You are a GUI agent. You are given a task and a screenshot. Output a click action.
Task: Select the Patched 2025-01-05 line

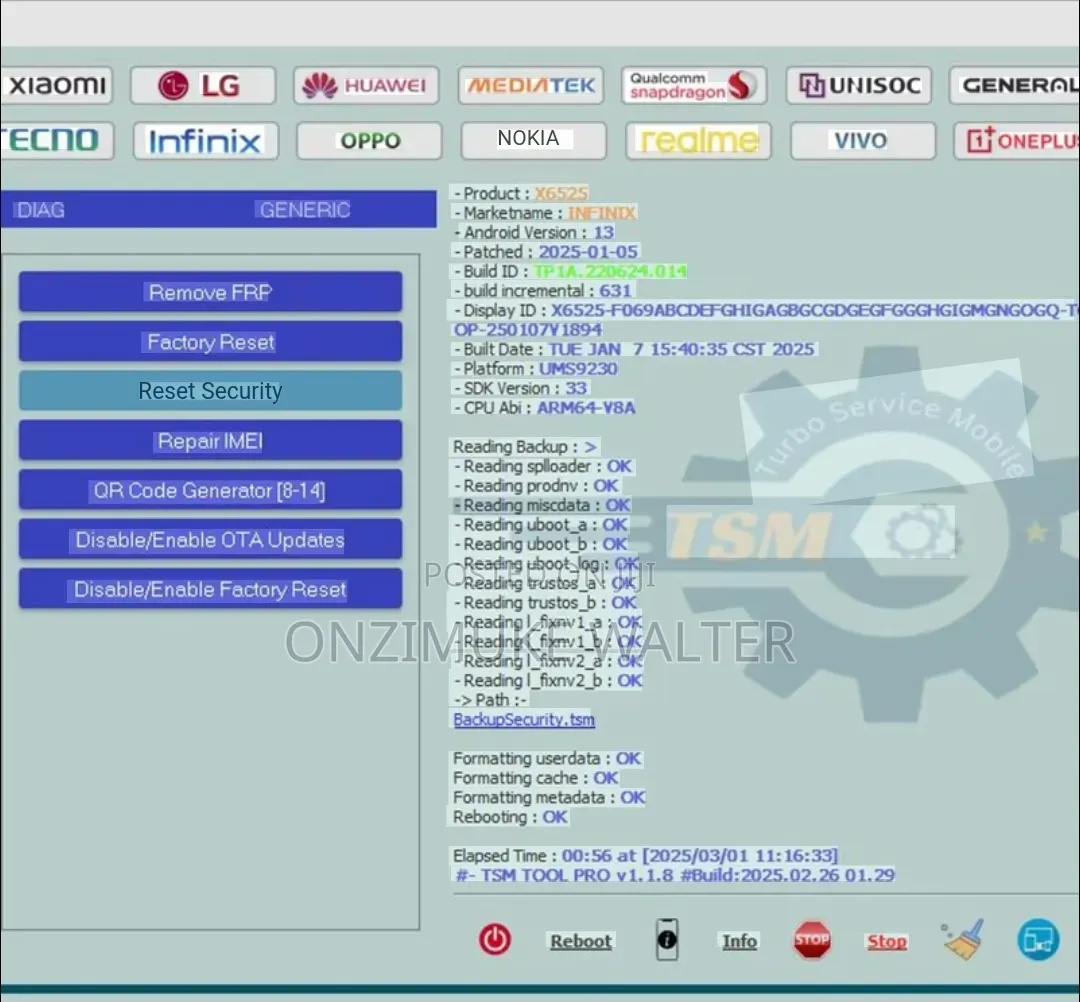tap(546, 252)
